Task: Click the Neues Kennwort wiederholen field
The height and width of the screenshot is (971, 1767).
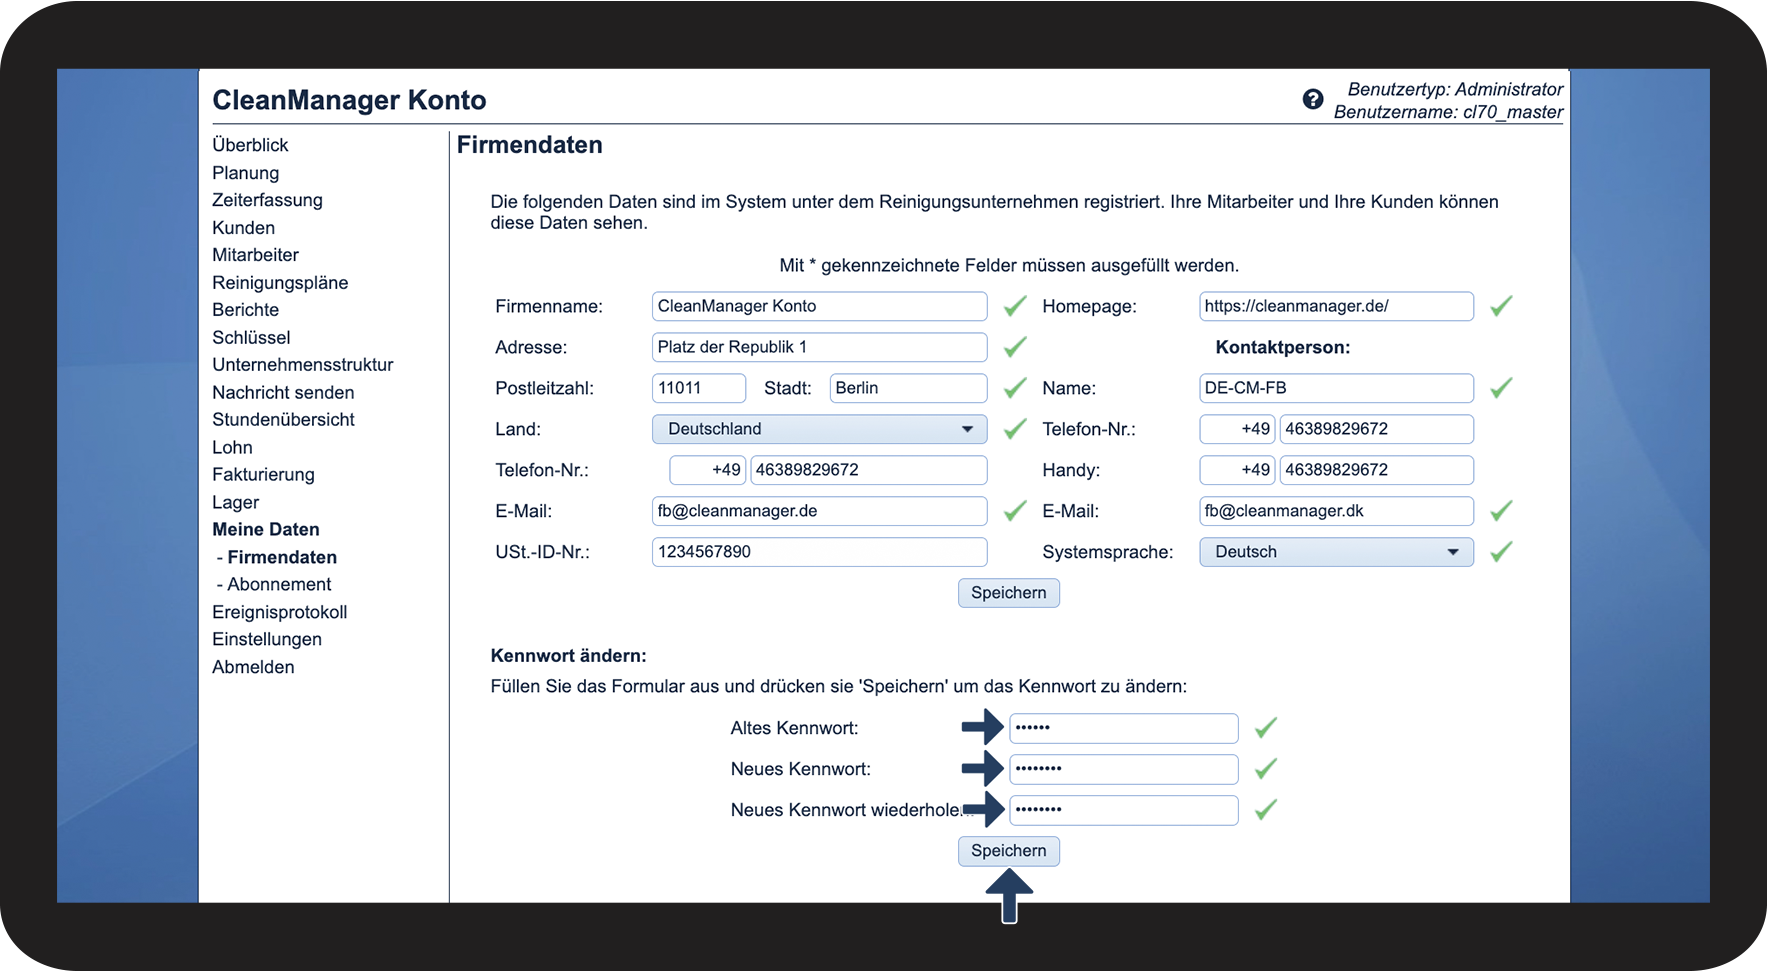Action: point(1123,810)
